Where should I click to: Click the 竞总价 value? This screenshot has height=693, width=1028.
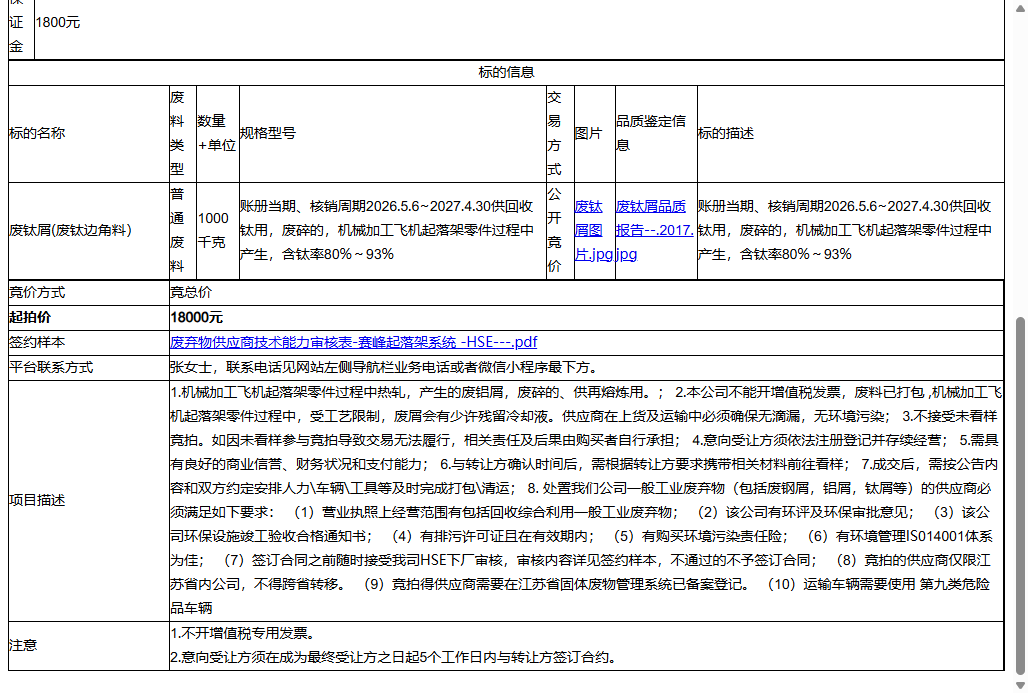pyautogui.click(x=191, y=292)
